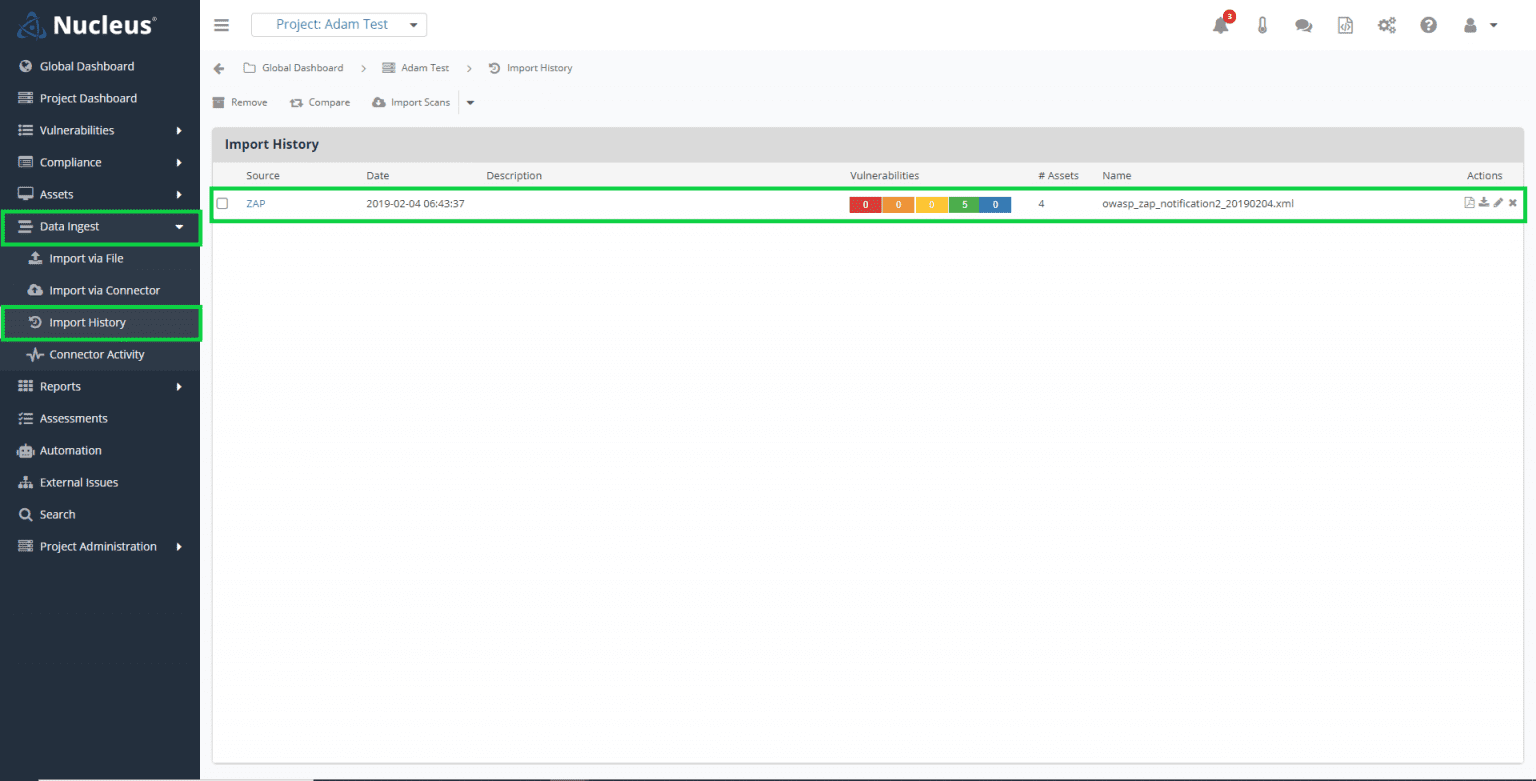Open the notifications bell with 3 alerts
Viewport: 1536px width, 781px height.
pyautogui.click(x=1220, y=25)
